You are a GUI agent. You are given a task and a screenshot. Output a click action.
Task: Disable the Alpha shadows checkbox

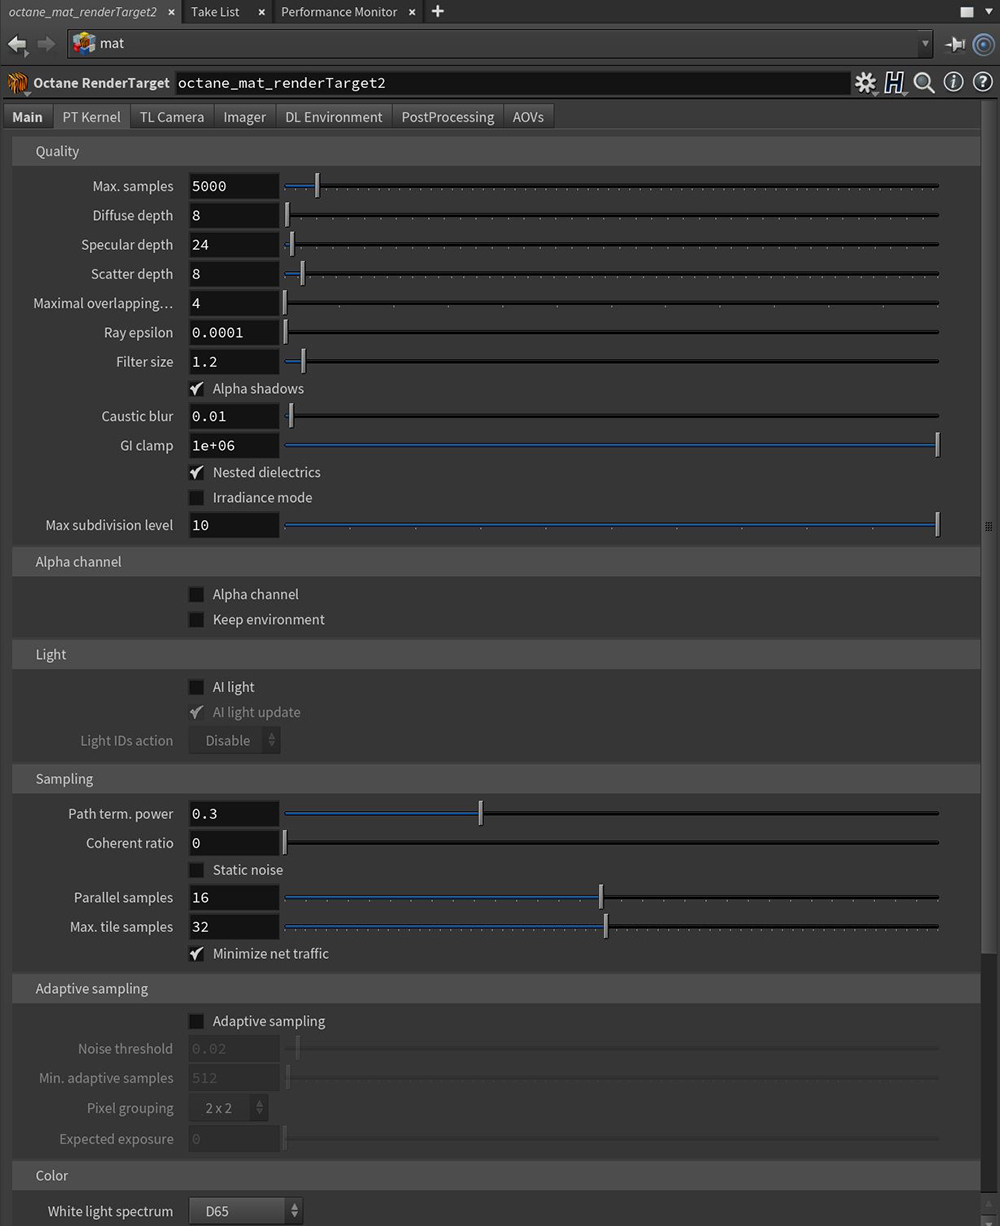point(197,388)
